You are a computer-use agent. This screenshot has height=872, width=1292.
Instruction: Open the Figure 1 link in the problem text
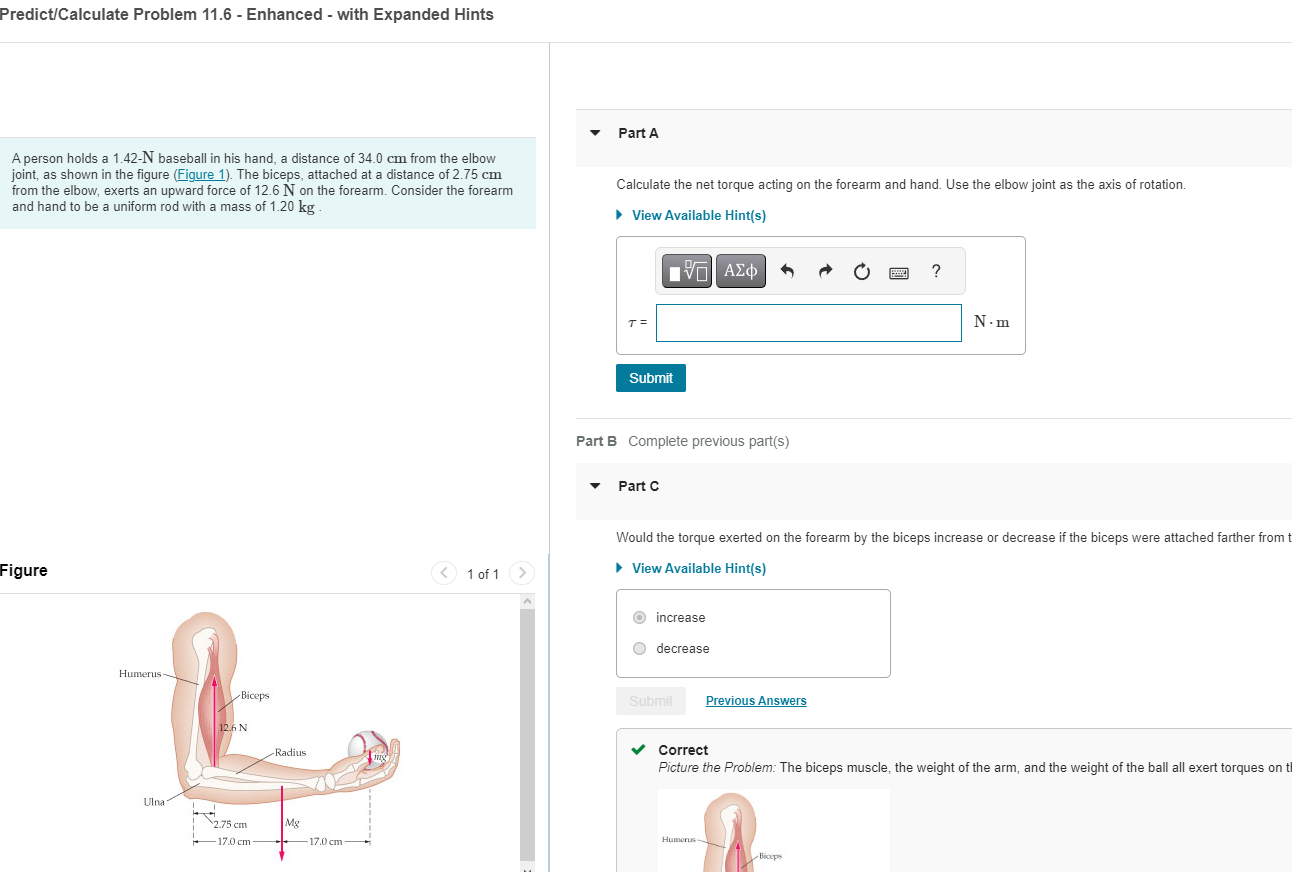pyautogui.click(x=201, y=174)
